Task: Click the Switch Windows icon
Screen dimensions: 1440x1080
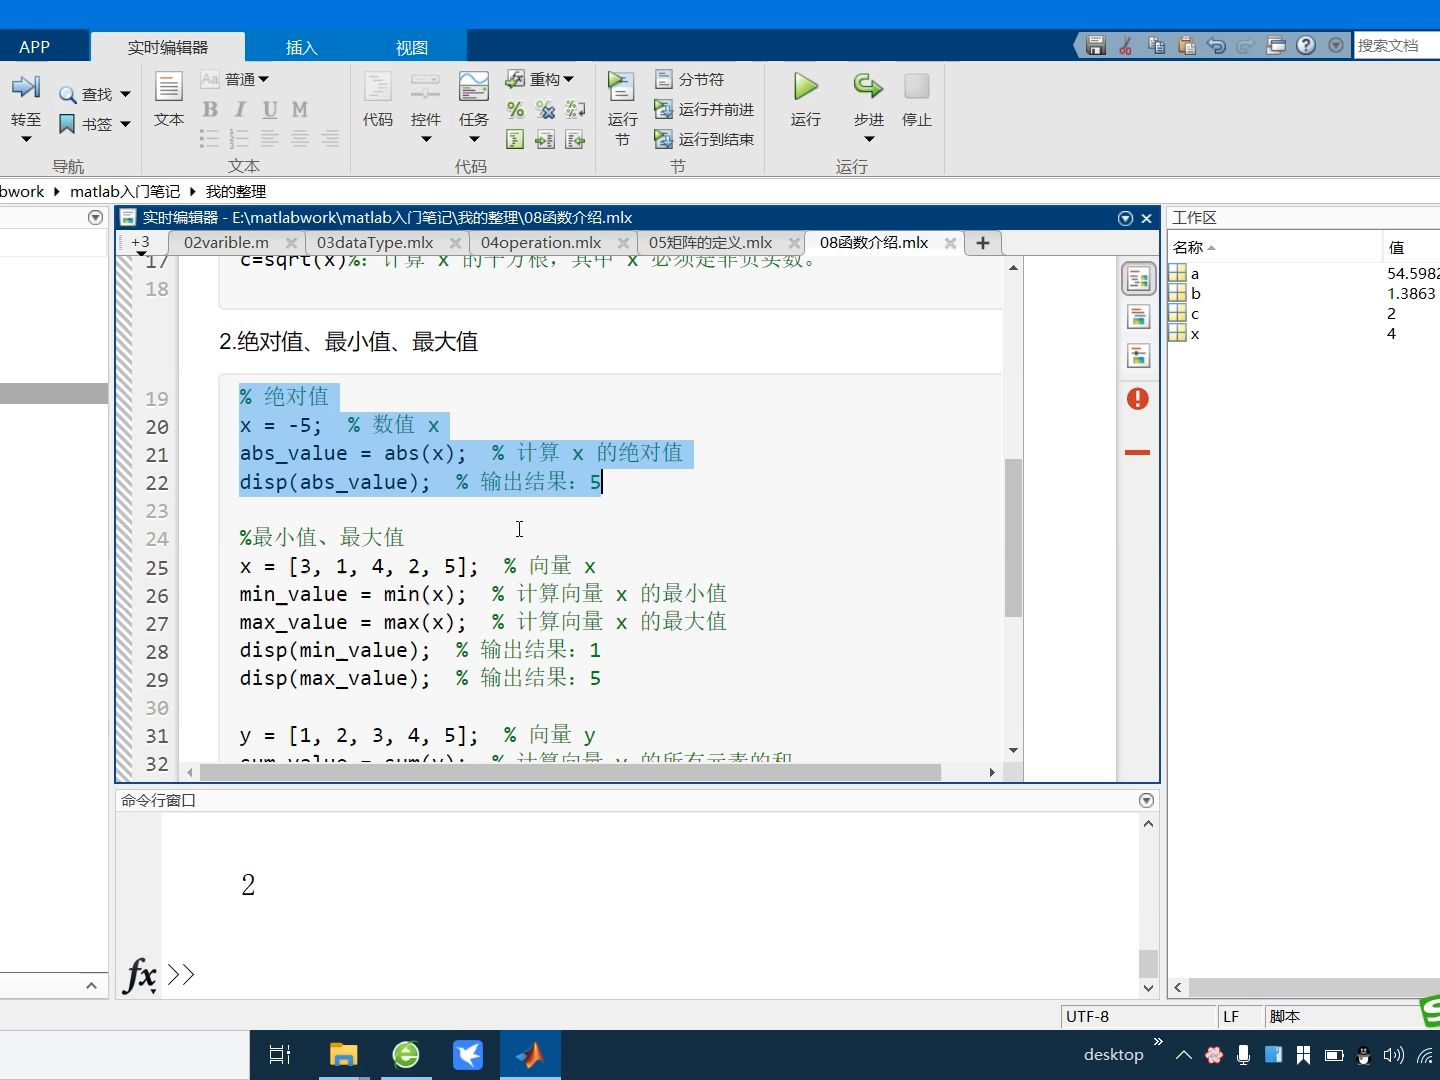Action: tap(1276, 46)
